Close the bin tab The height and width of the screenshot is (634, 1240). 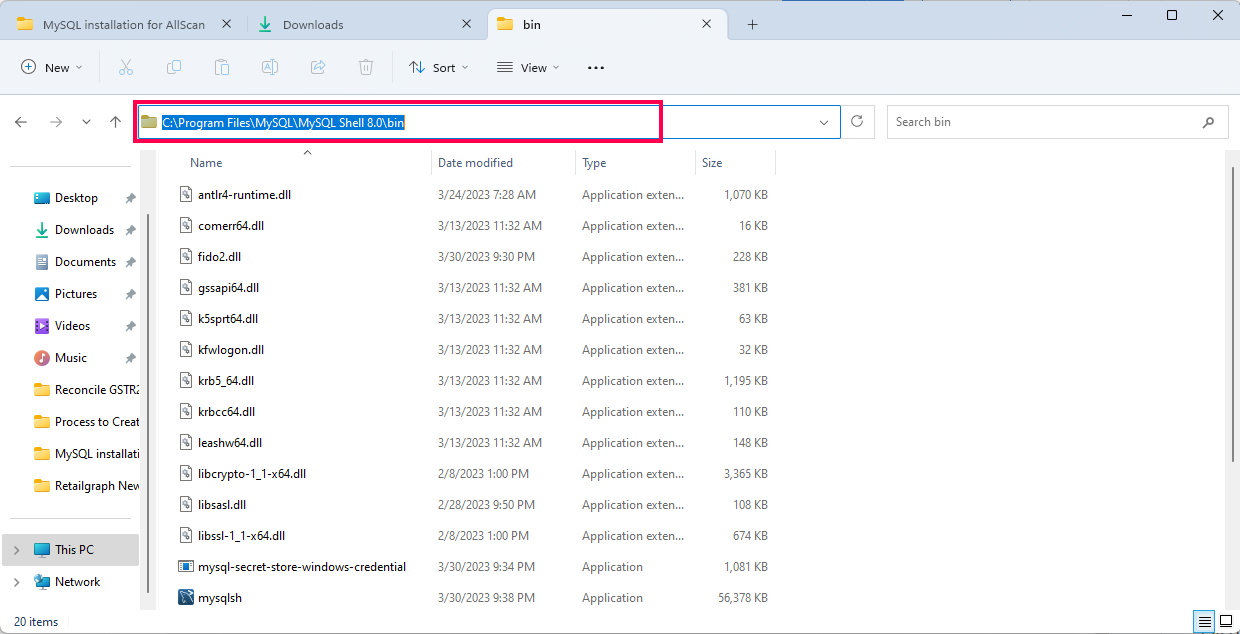click(x=706, y=25)
